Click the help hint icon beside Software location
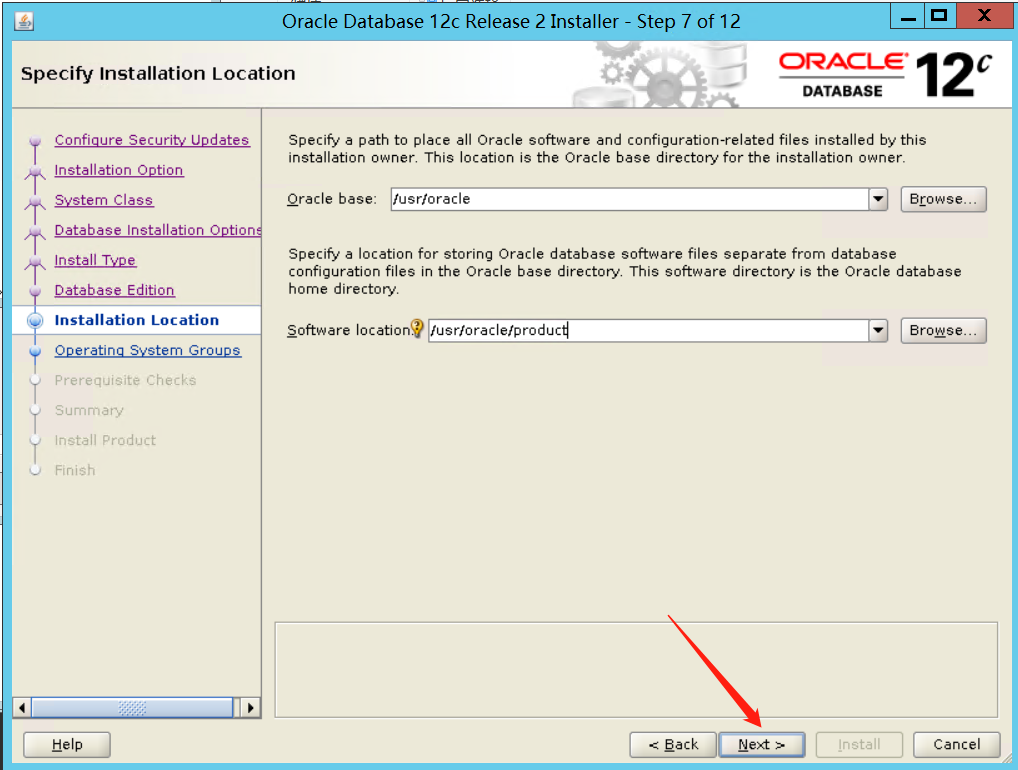 pyautogui.click(x=417, y=329)
